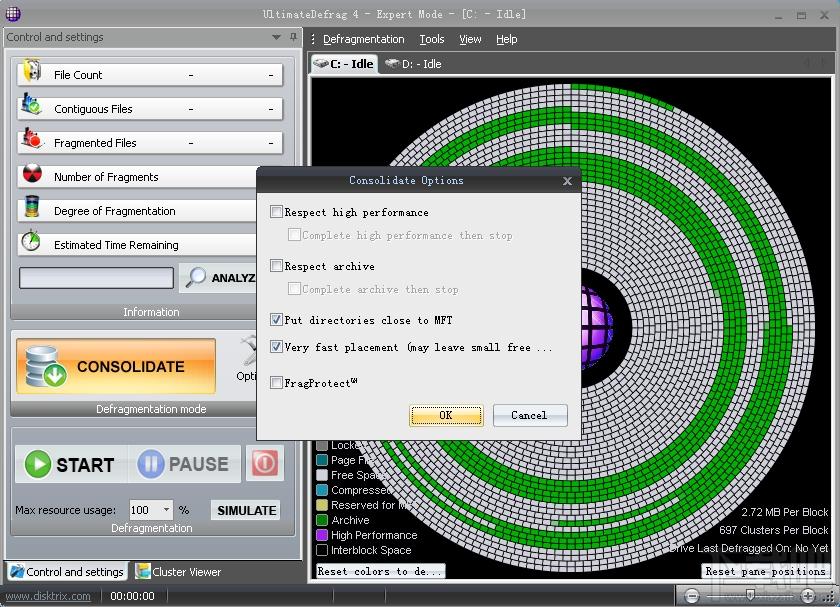This screenshot has width=840, height=607.
Task: Click the PAUSE button
Action: click(184, 464)
